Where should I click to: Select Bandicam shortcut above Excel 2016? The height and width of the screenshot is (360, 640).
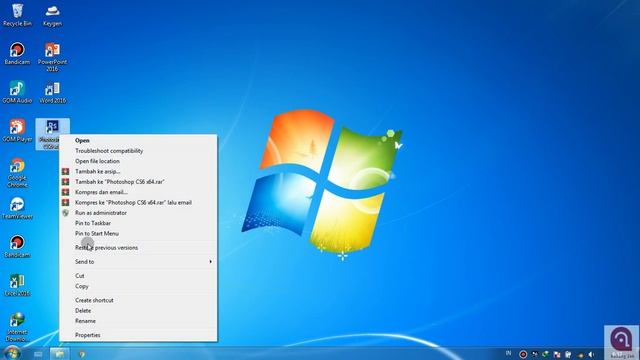[17, 246]
